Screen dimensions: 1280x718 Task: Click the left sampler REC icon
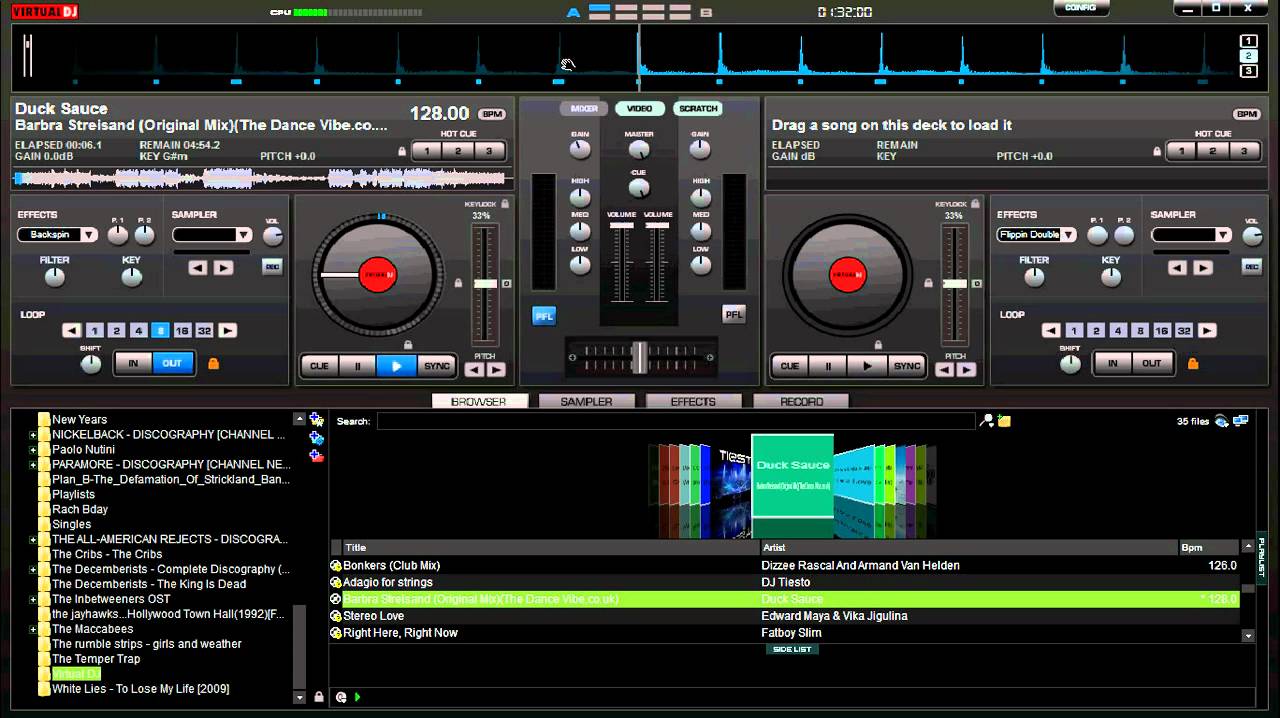(x=272, y=267)
